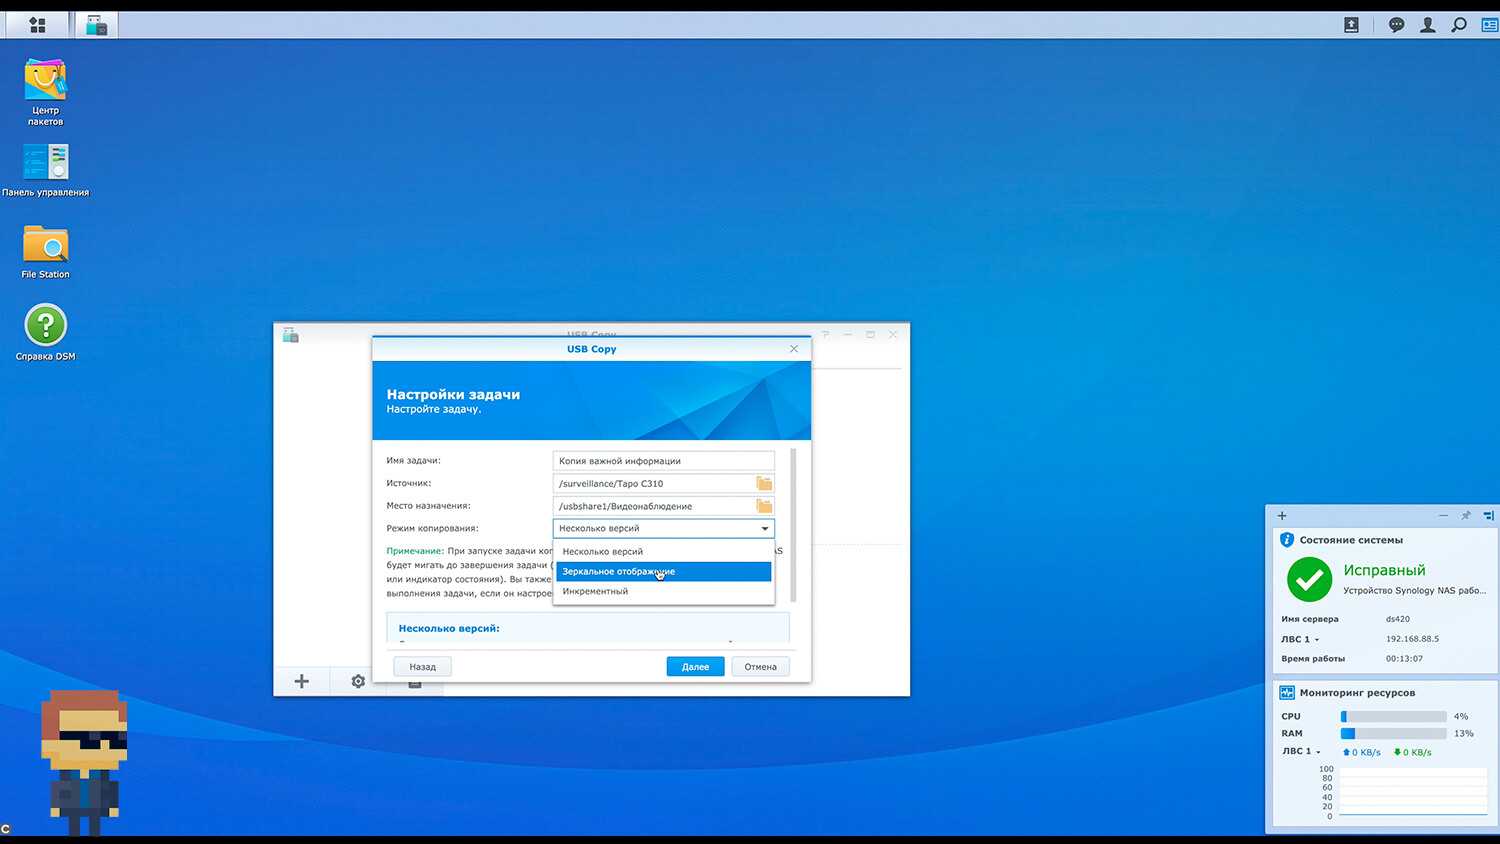Viewport: 1500px width, 844px height.
Task: Open notifications speech bubble icon
Action: (1396, 25)
